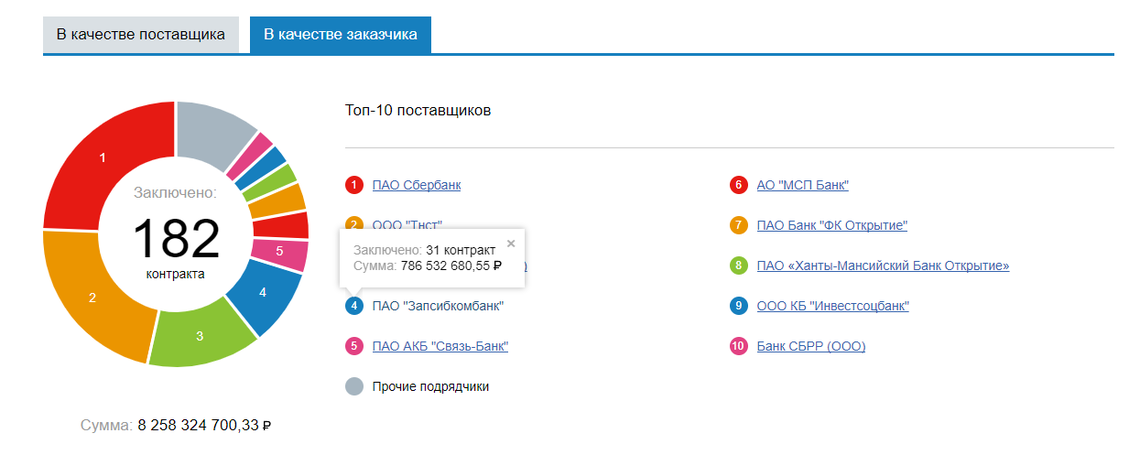The height and width of the screenshot is (455, 1140).
Task: Click the 182 contracts total in chart center
Action: [175, 238]
